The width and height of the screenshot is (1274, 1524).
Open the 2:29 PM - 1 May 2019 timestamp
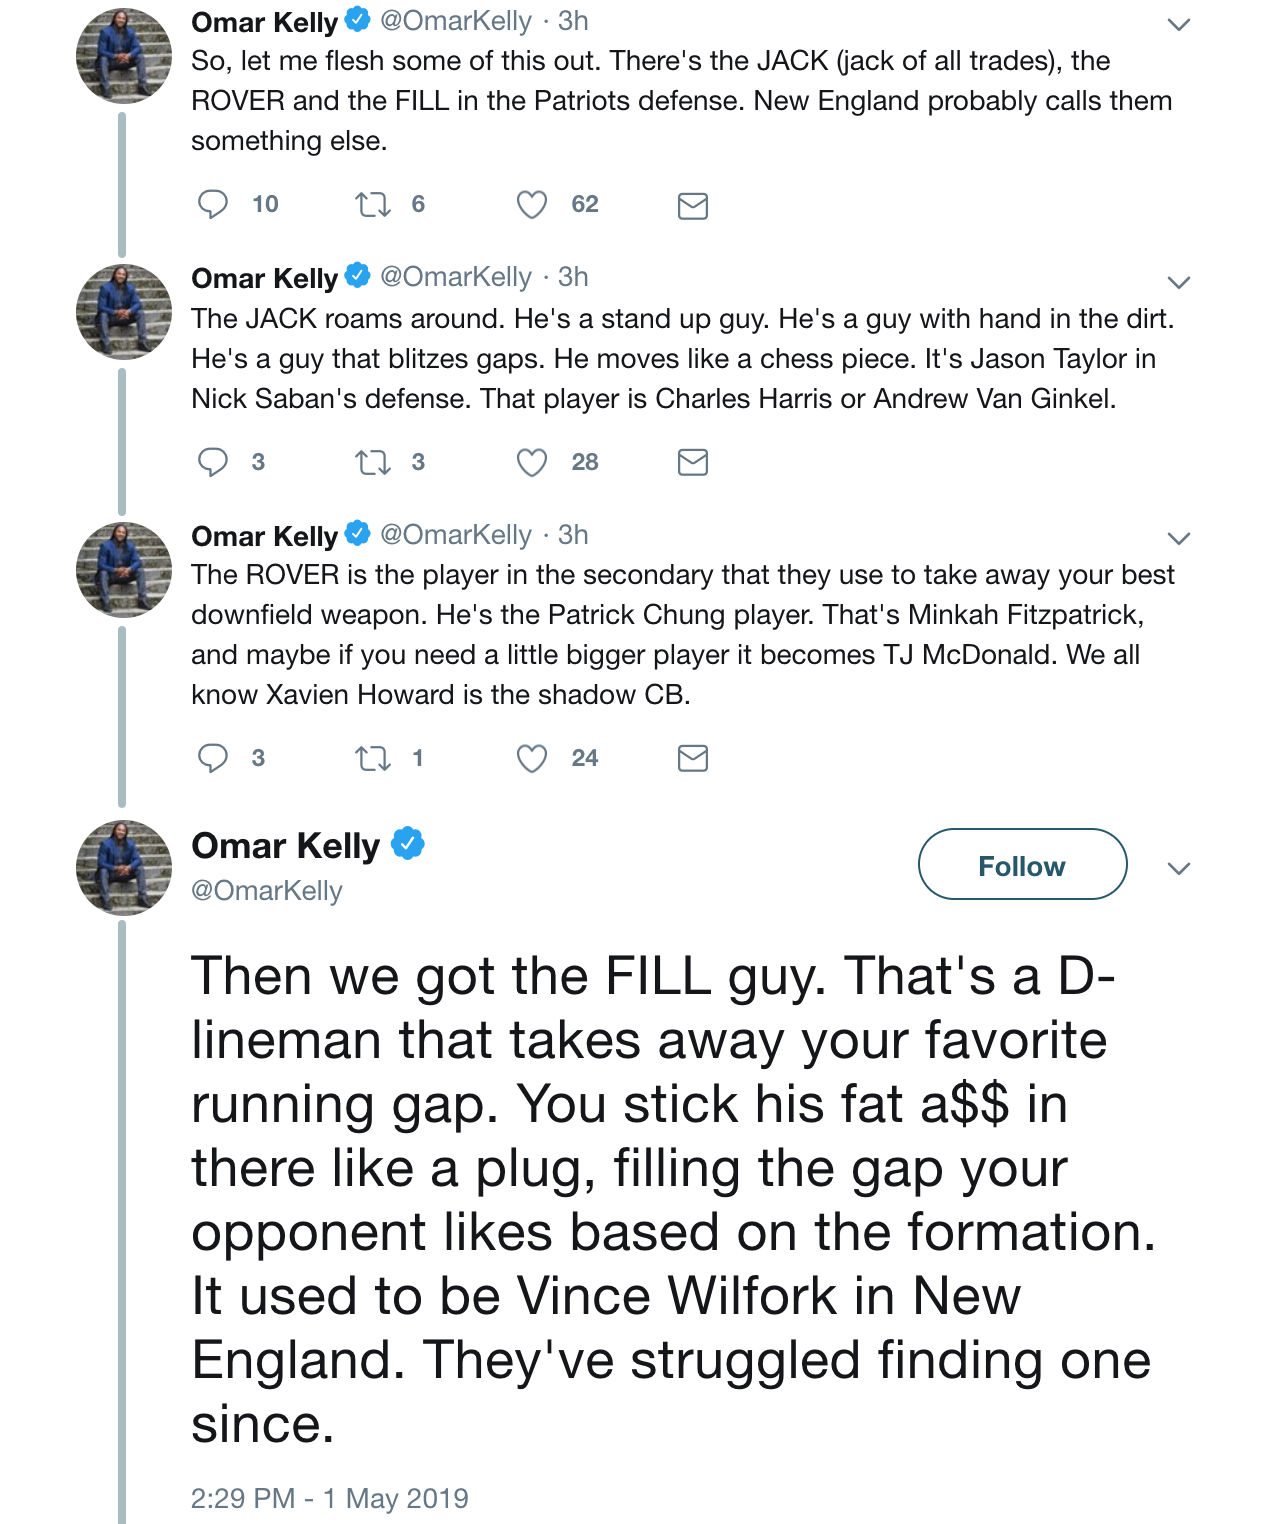(x=329, y=1498)
